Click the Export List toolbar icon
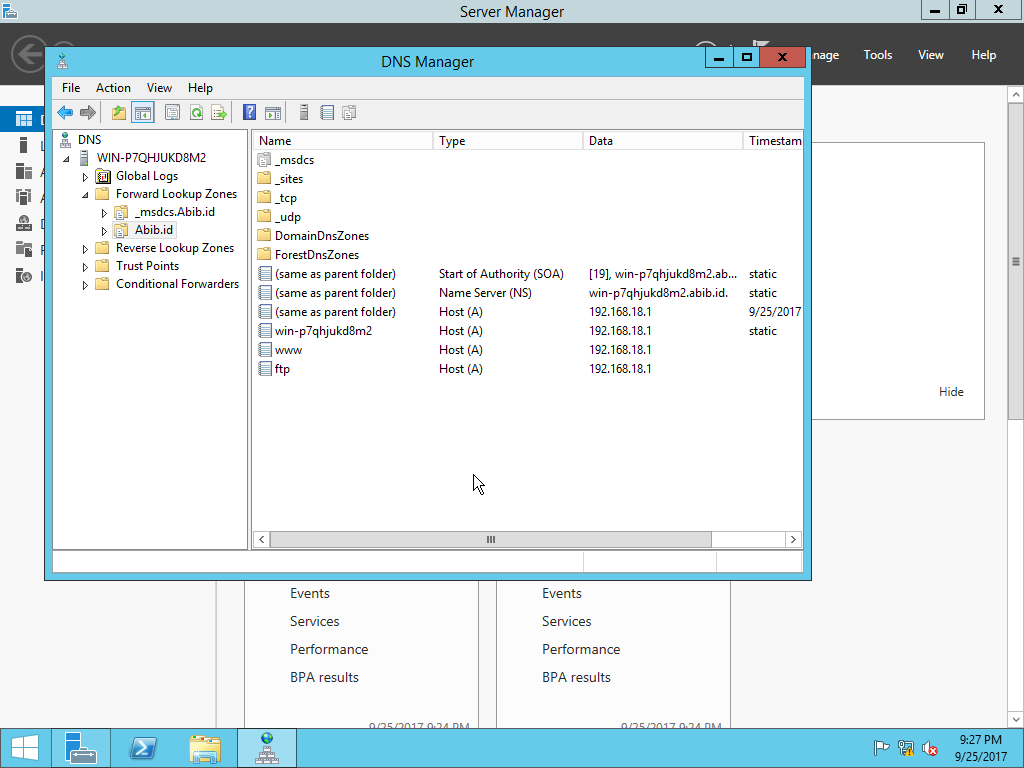This screenshot has width=1024, height=768. pyautogui.click(x=218, y=112)
